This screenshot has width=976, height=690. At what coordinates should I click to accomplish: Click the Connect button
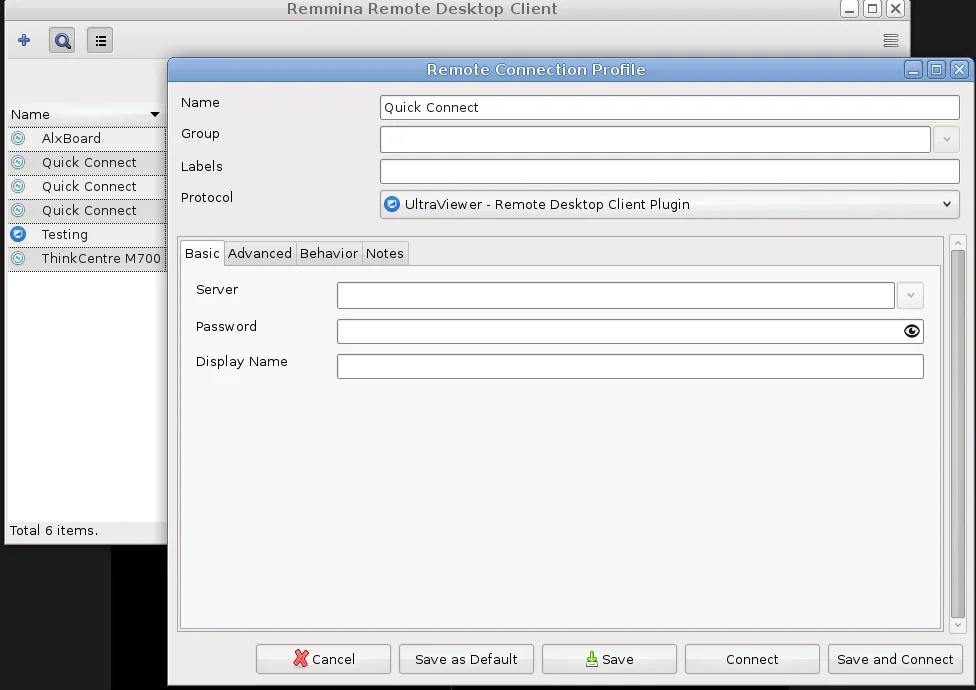[x=752, y=659]
